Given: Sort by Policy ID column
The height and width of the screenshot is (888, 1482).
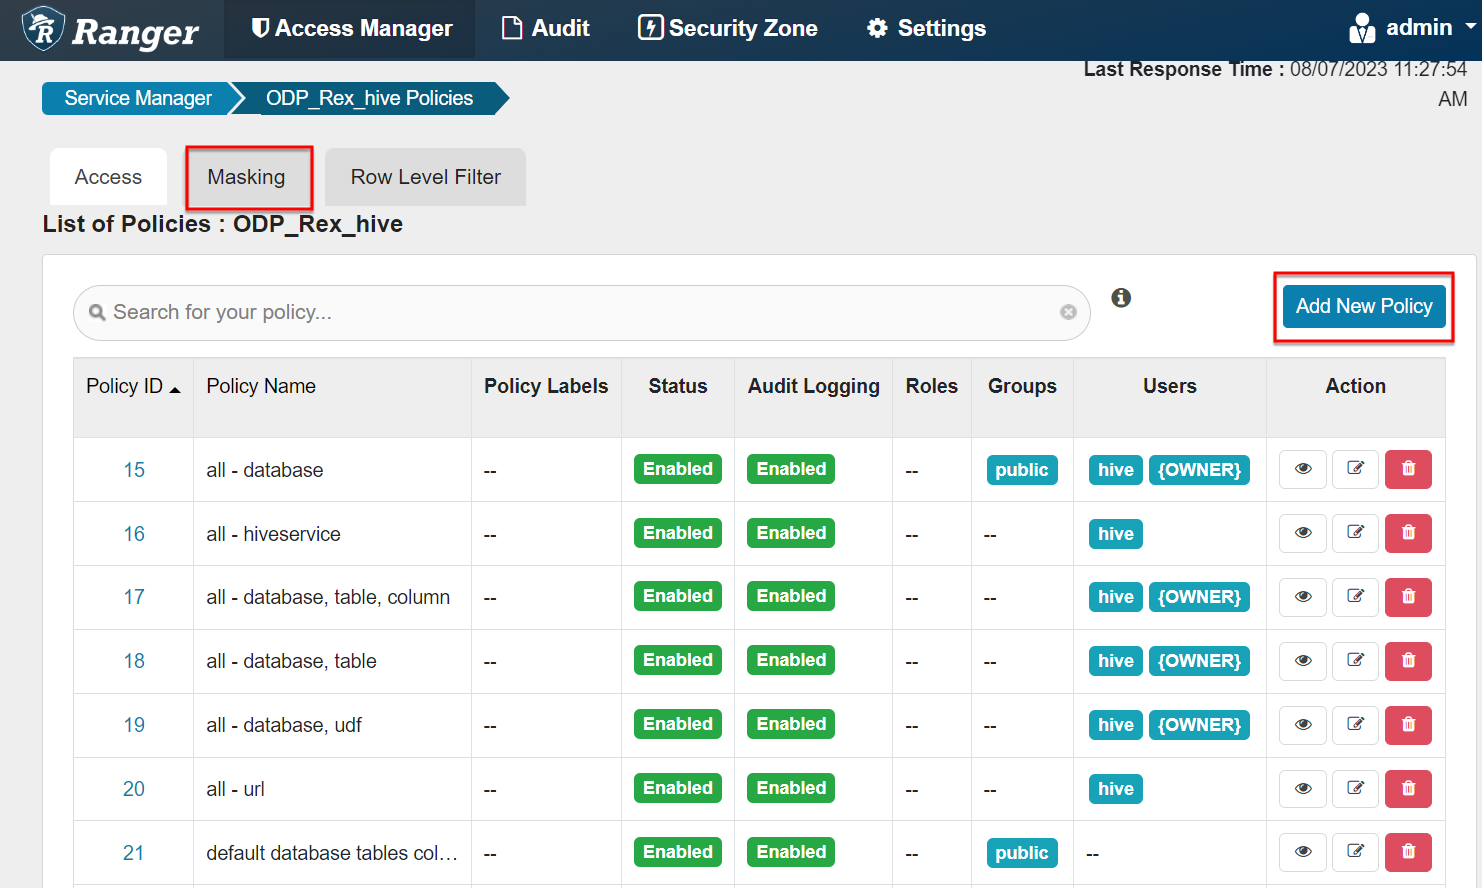Looking at the screenshot, I should coord(133,386).
